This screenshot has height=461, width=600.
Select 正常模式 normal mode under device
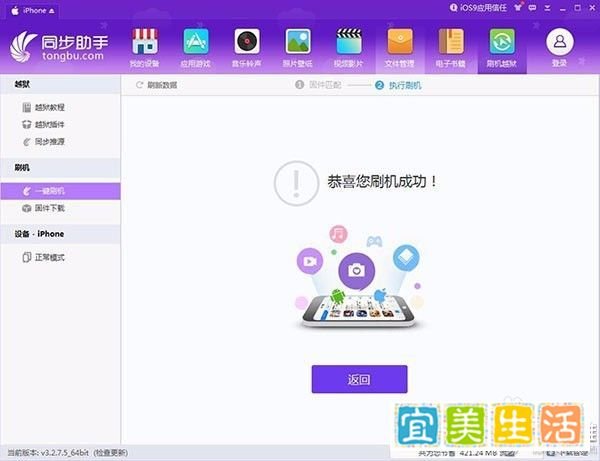tap(43, 257)
